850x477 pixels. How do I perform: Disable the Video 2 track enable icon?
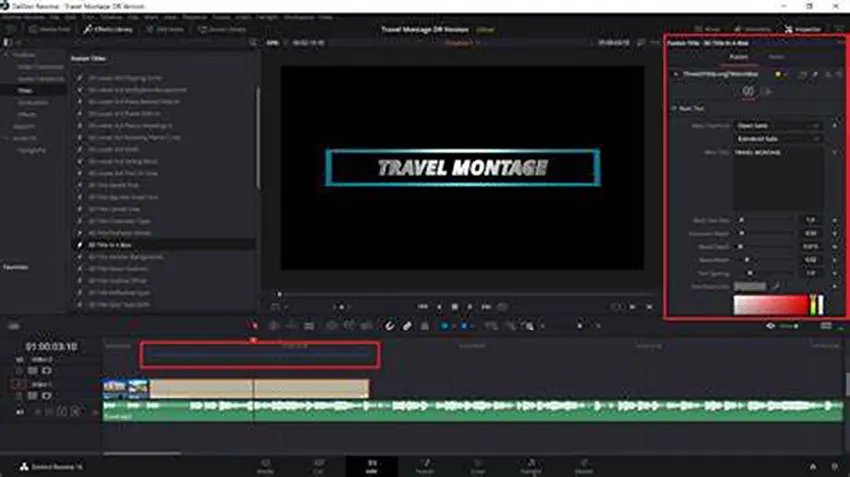pos(47,371)
